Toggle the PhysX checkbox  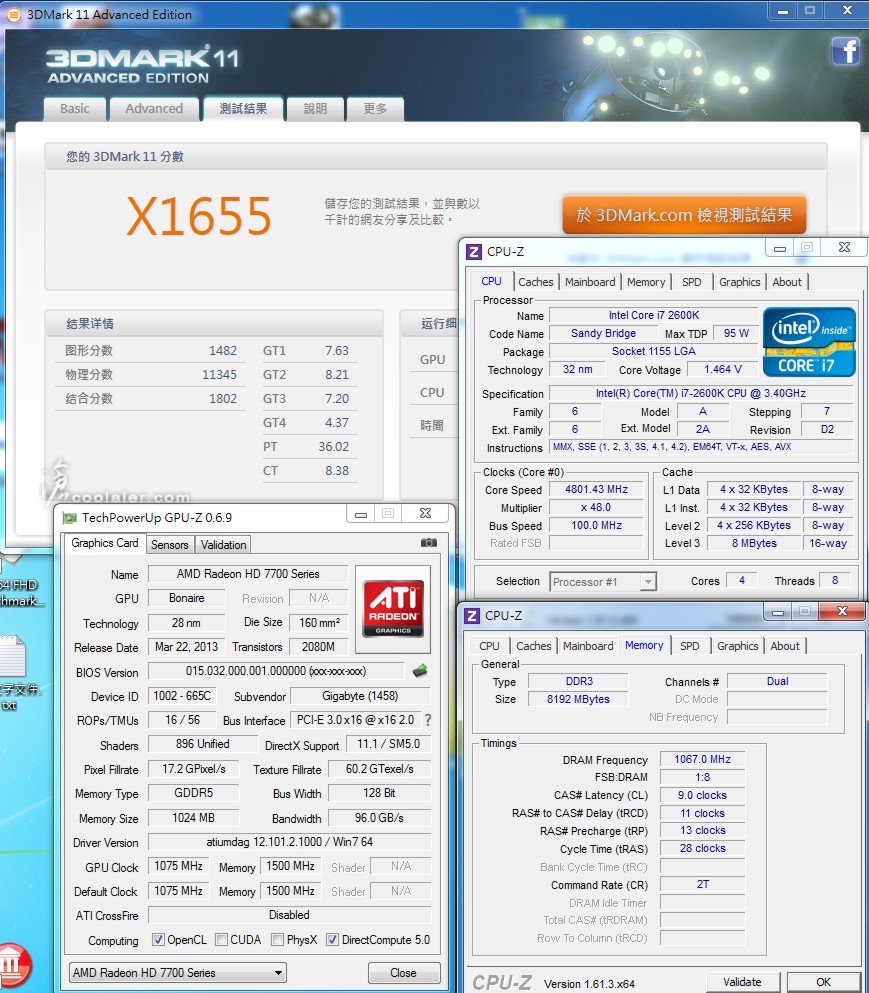point(277,940)
